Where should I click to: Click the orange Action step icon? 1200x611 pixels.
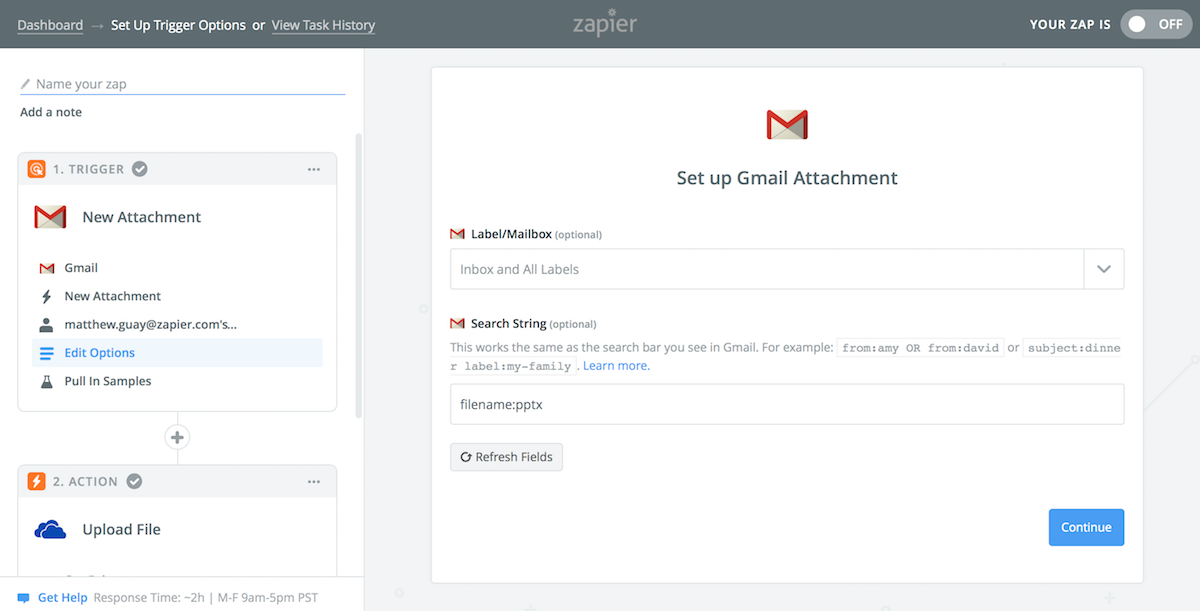pos(36,481)
